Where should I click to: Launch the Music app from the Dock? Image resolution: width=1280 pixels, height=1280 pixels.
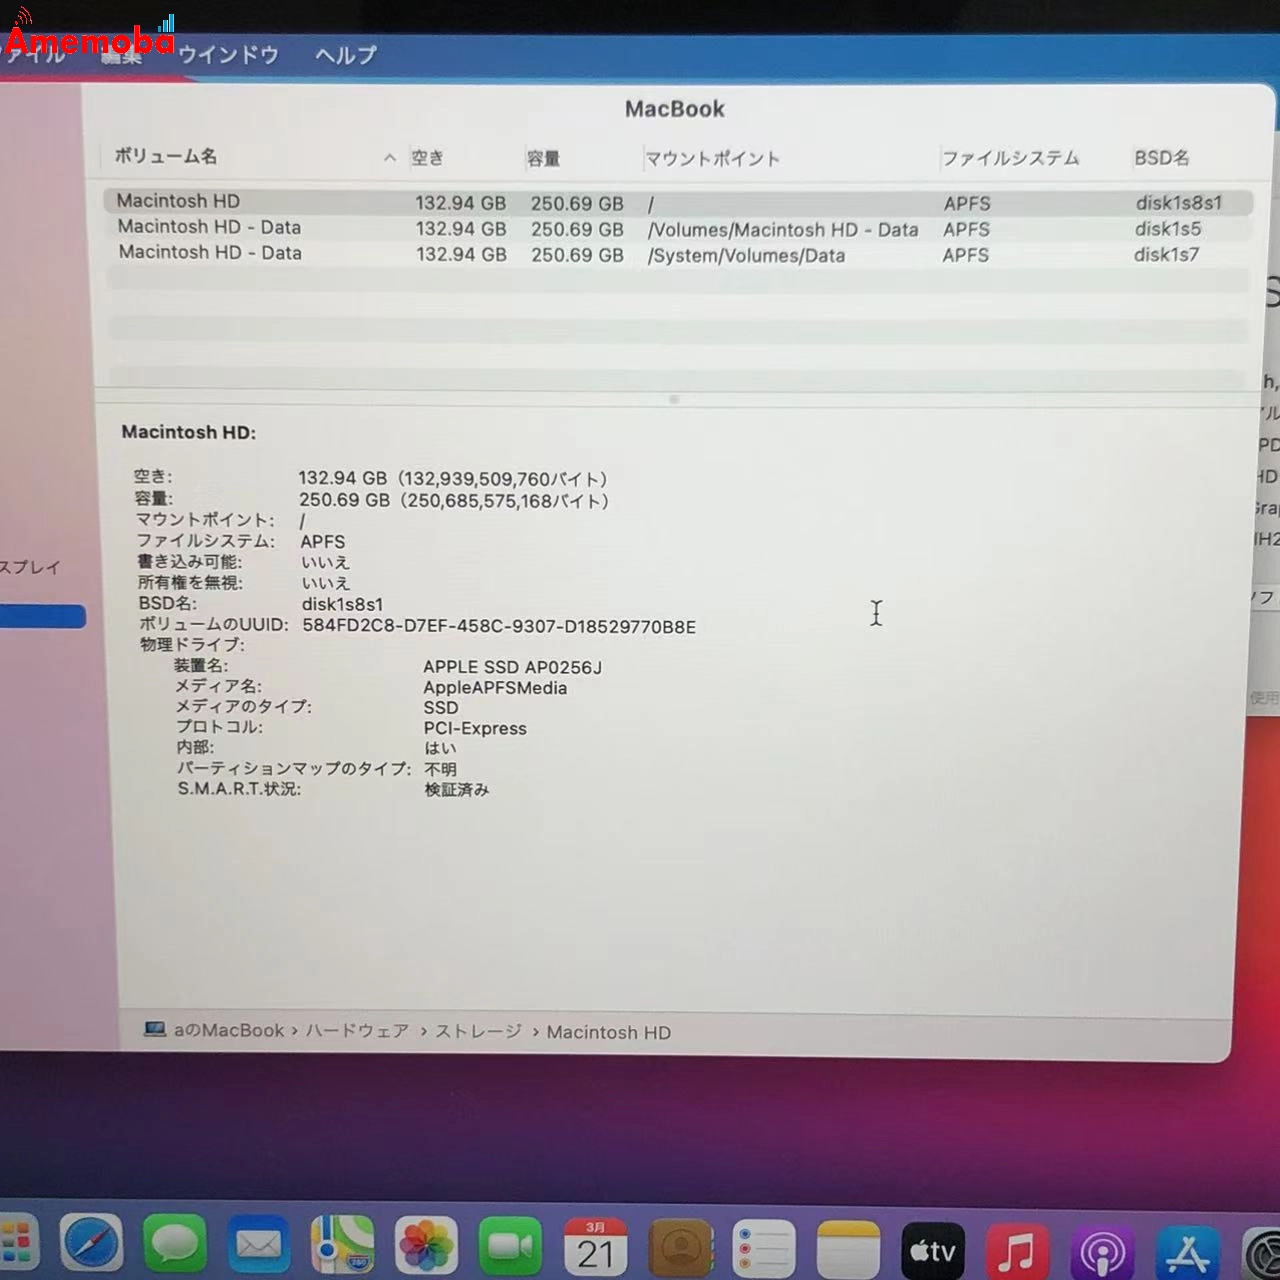point(1018,1245)
